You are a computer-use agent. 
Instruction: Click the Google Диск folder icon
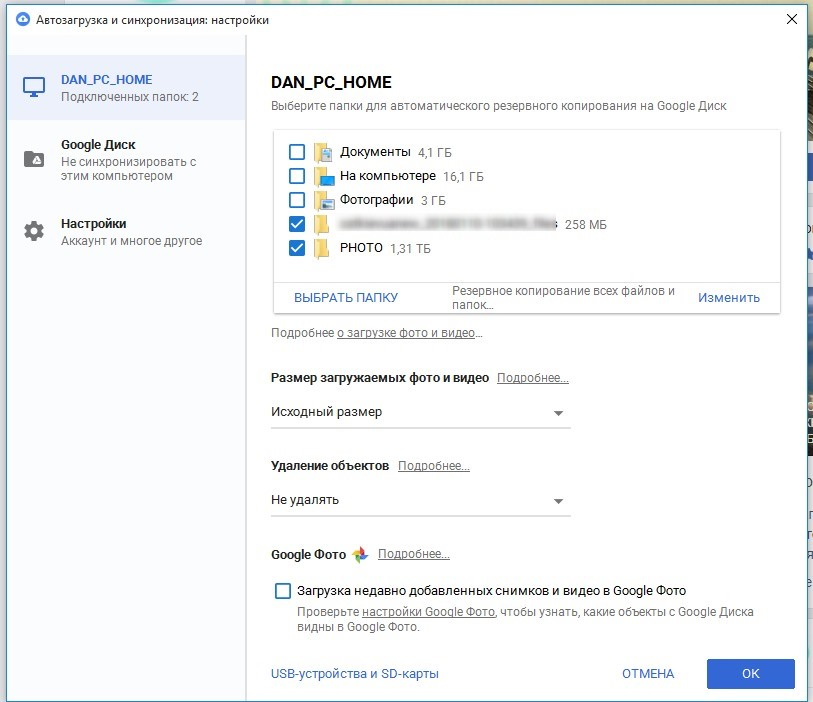pos(34,160)
